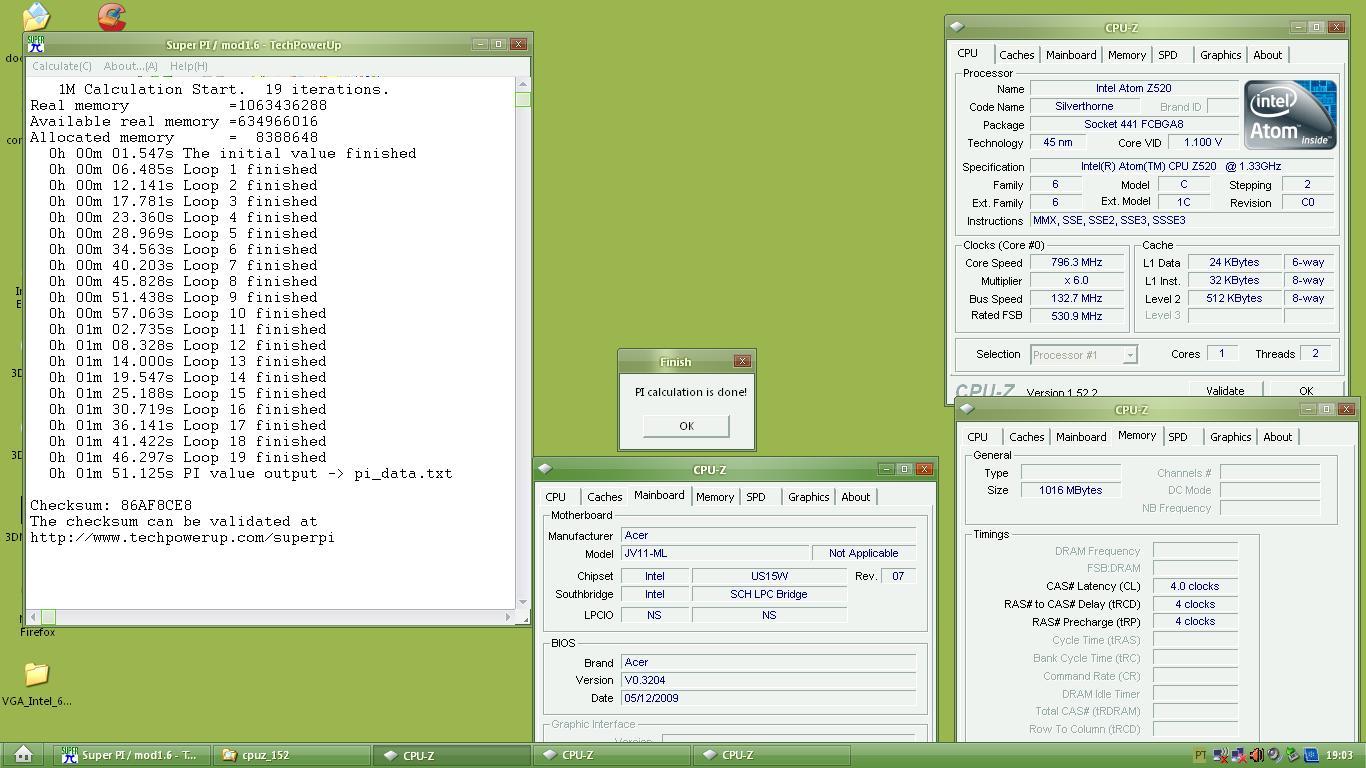This screenshot has width=1366, height=768.
Task: Click the window icon of the Mainboard CPU-Z window
Action: (x=545, y=469)
